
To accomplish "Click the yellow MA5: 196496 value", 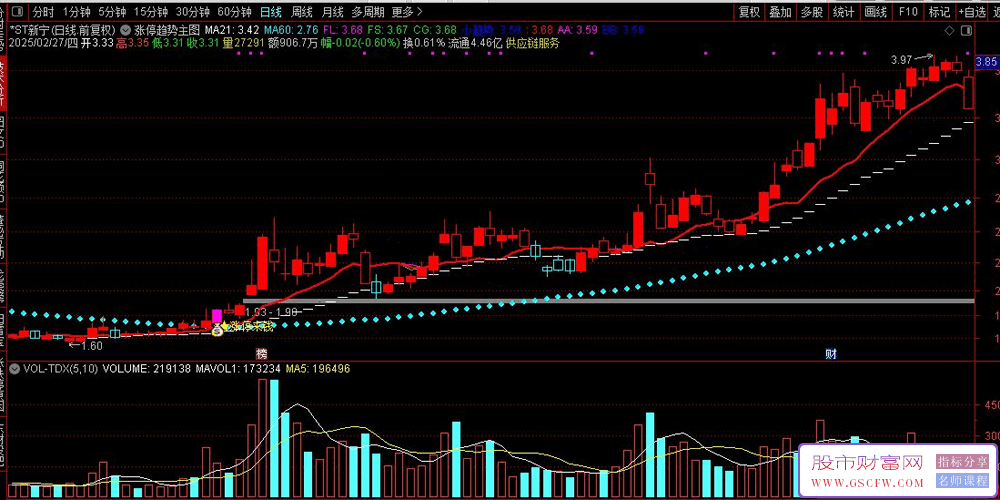I will pyautogui.click(x=318, y=369).
